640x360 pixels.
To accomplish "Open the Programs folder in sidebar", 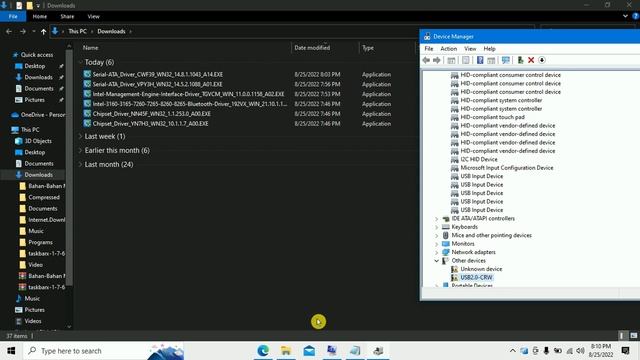I will coord(40,242).
